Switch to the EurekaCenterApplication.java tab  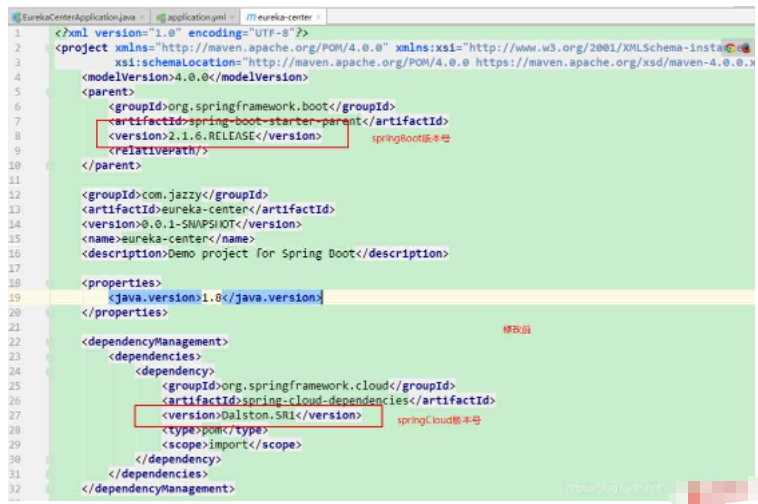pyautogui.click(x=79, y=17)
